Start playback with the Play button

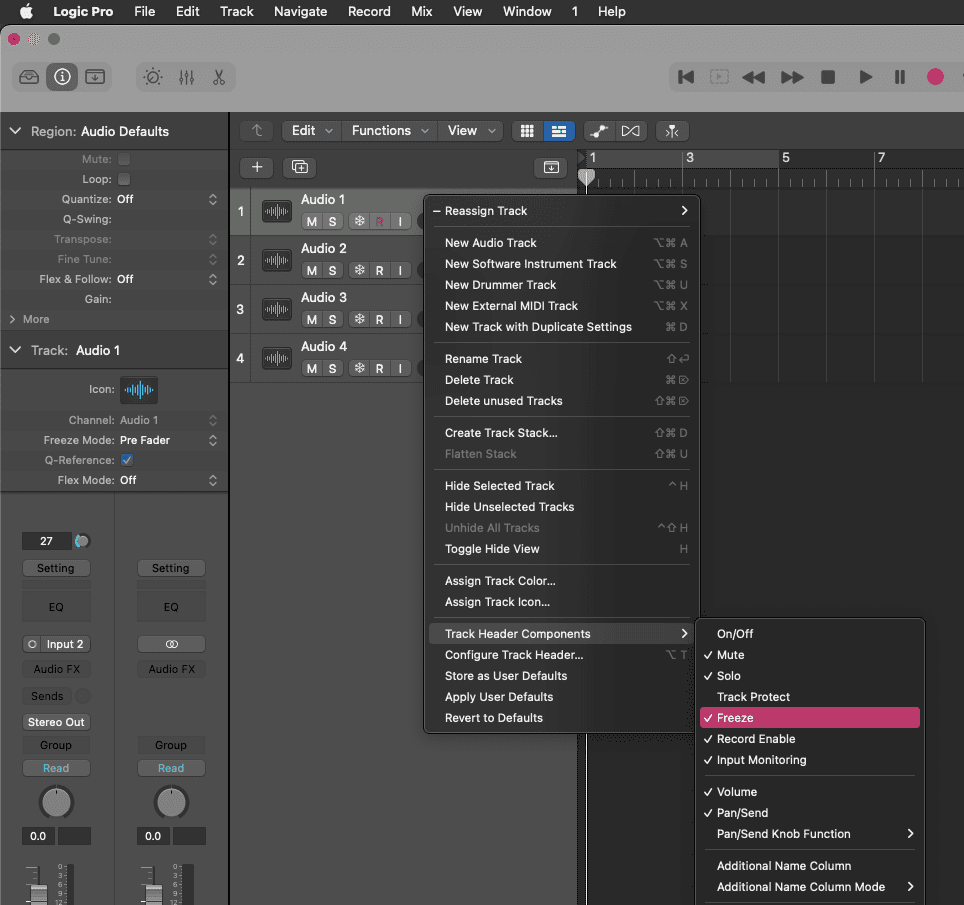coord(866,77)
